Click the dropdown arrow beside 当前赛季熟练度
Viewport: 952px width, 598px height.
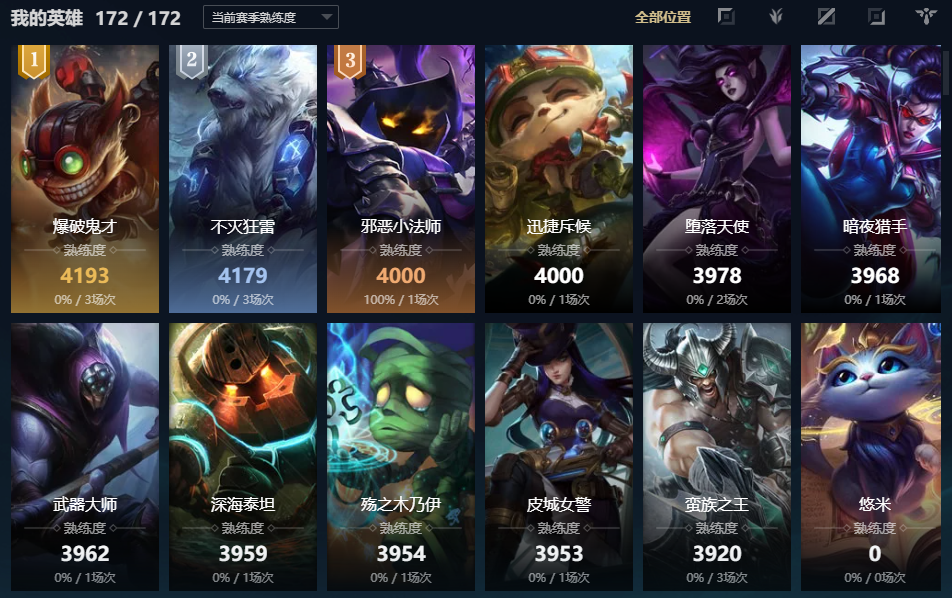[x=327, y=17]
